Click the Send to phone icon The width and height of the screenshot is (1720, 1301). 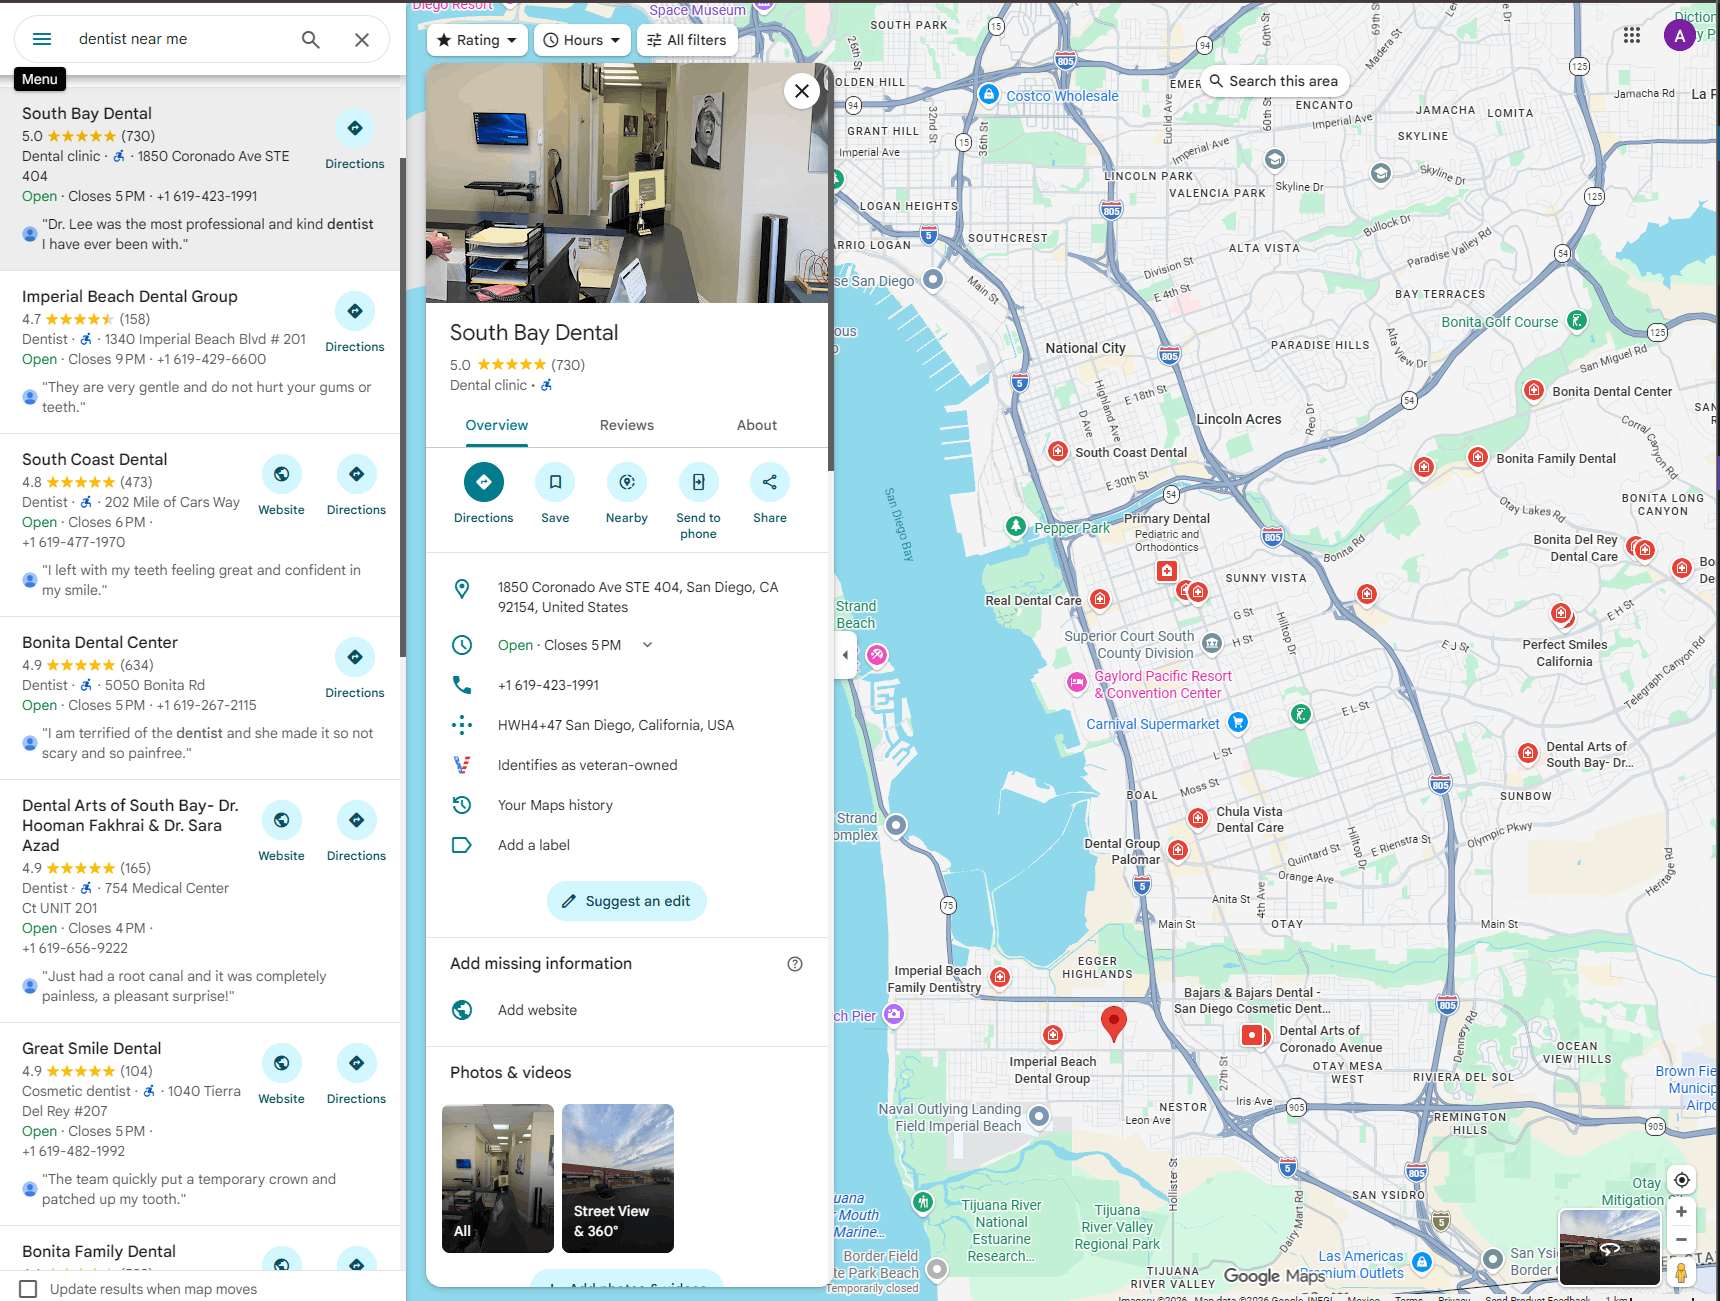[x=698, y=482]
